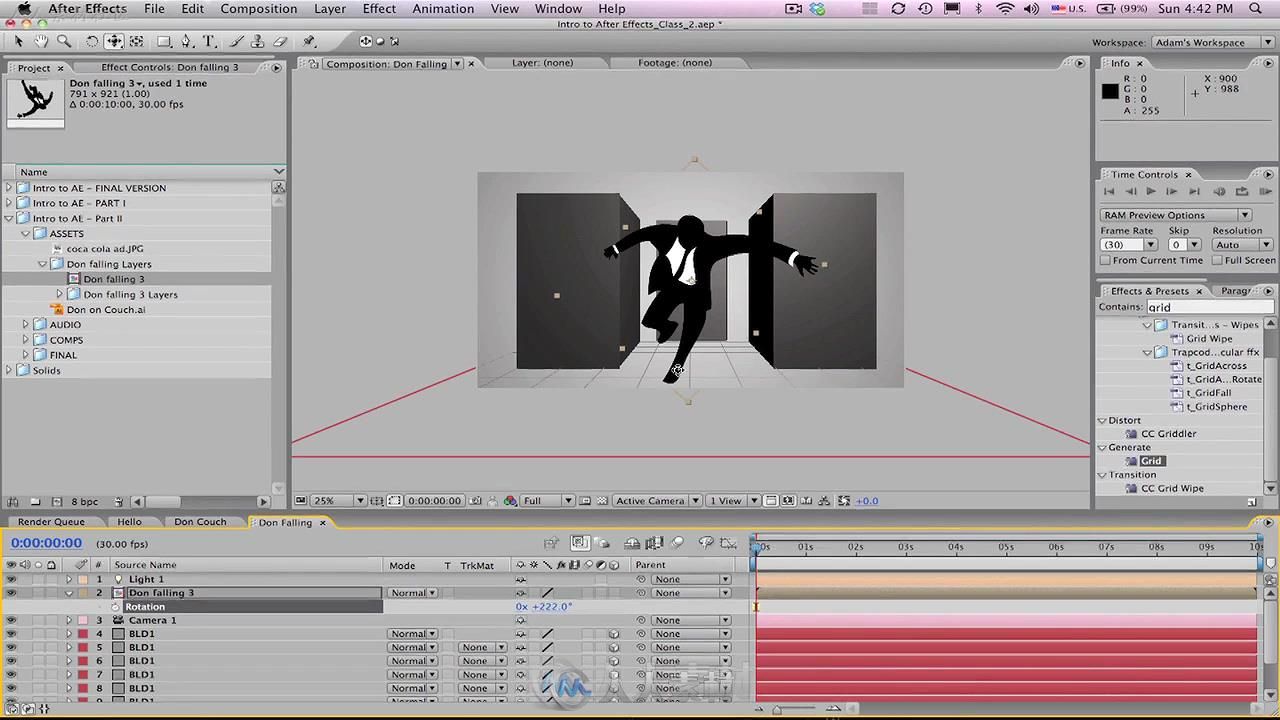1280x720 pixels.
Task: Enable From Current Time checkbox
Action: pos(1106,260)
